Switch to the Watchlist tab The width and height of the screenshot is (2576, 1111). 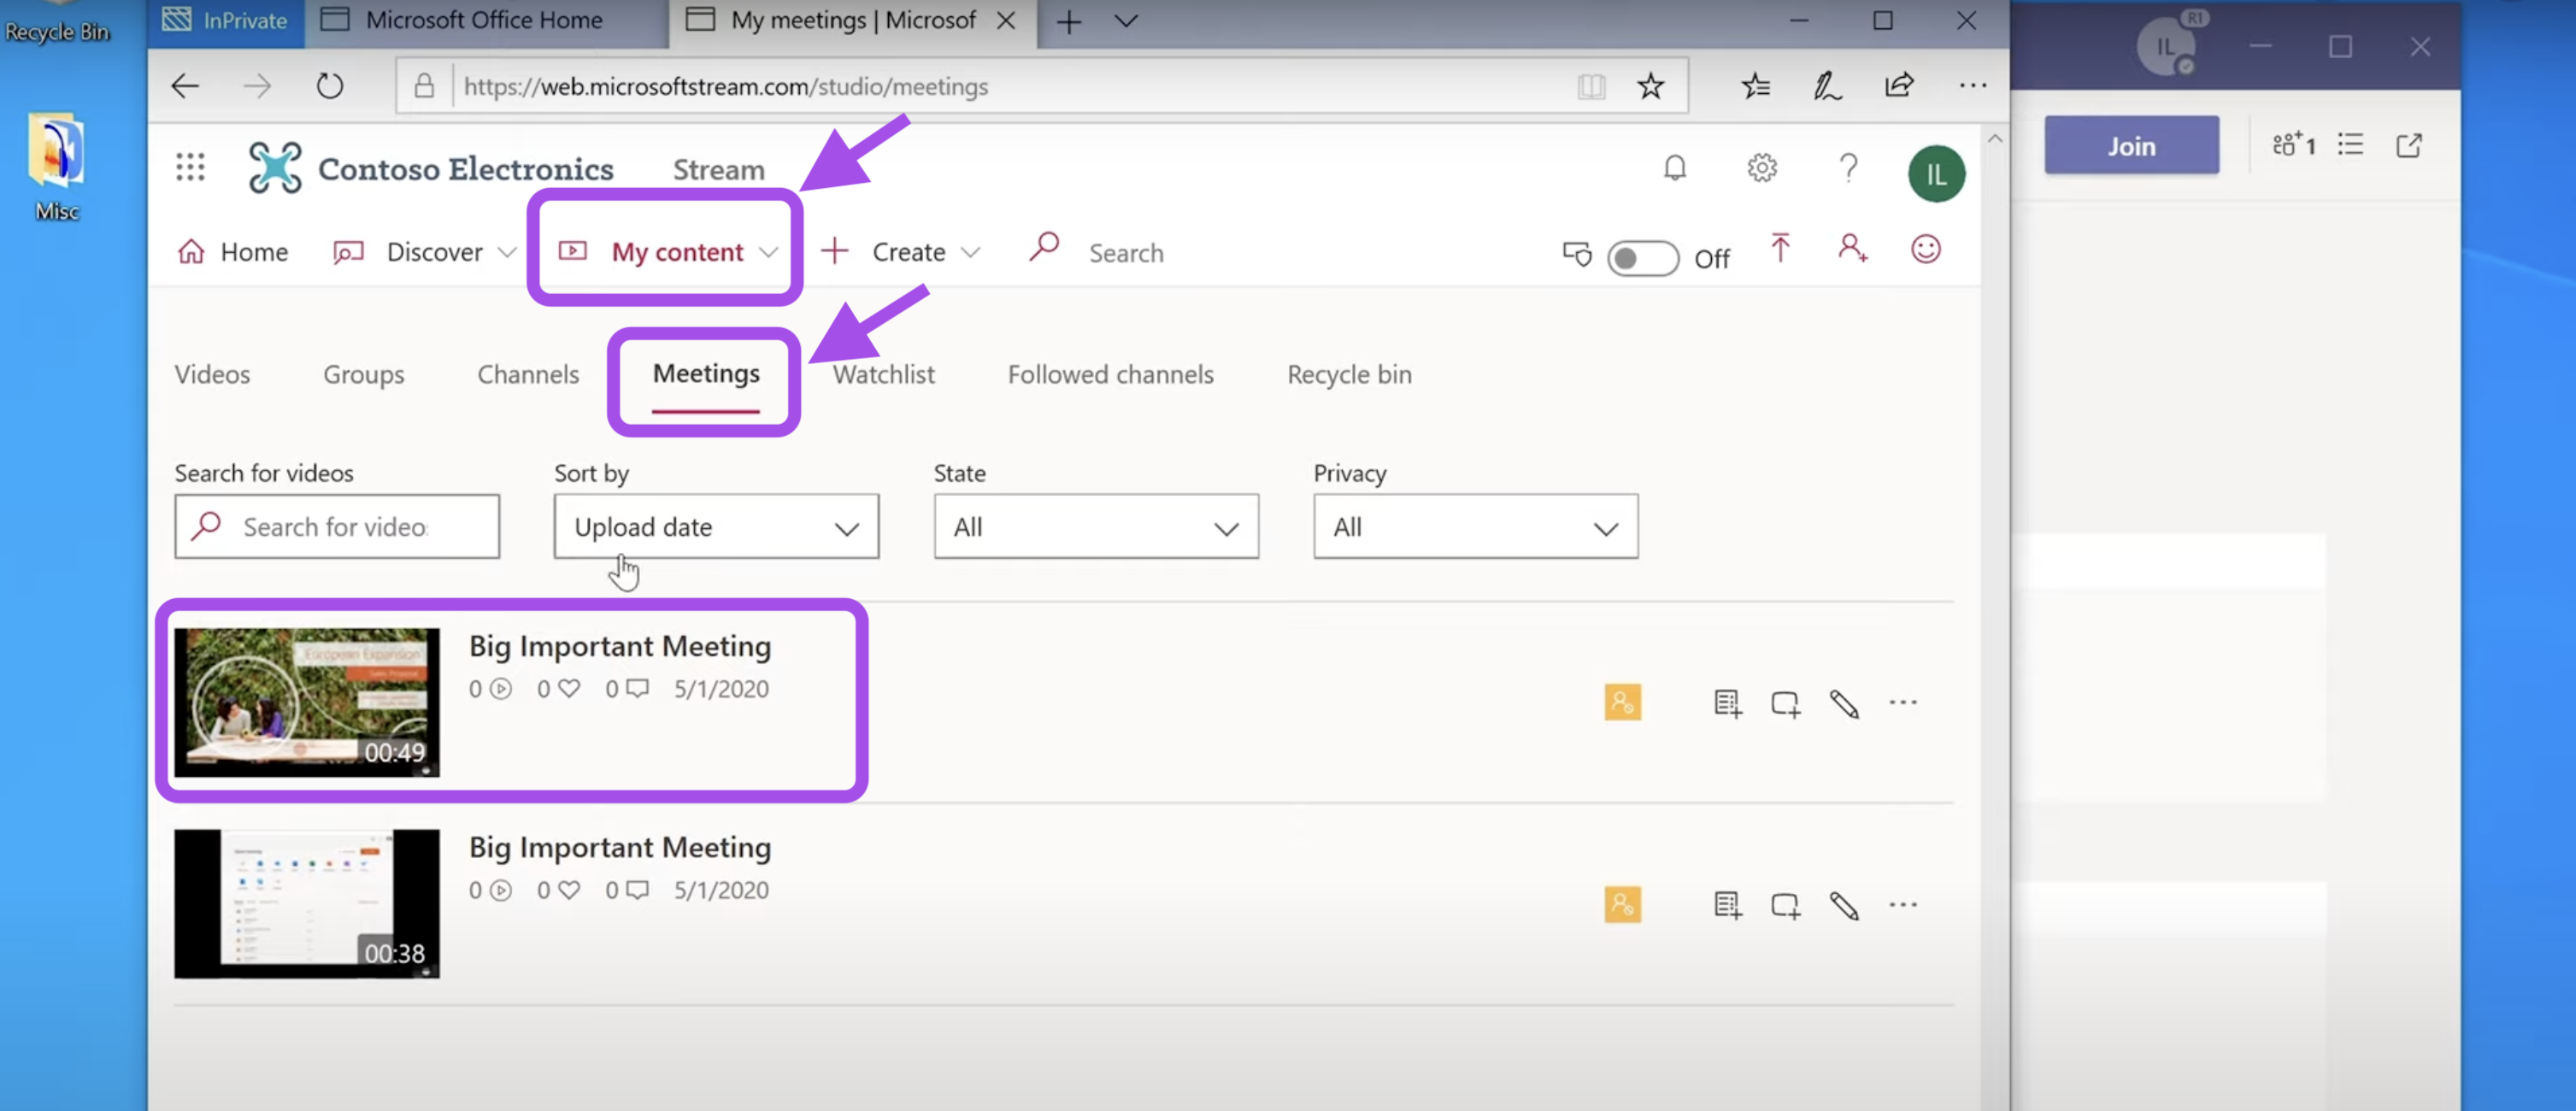883,375
